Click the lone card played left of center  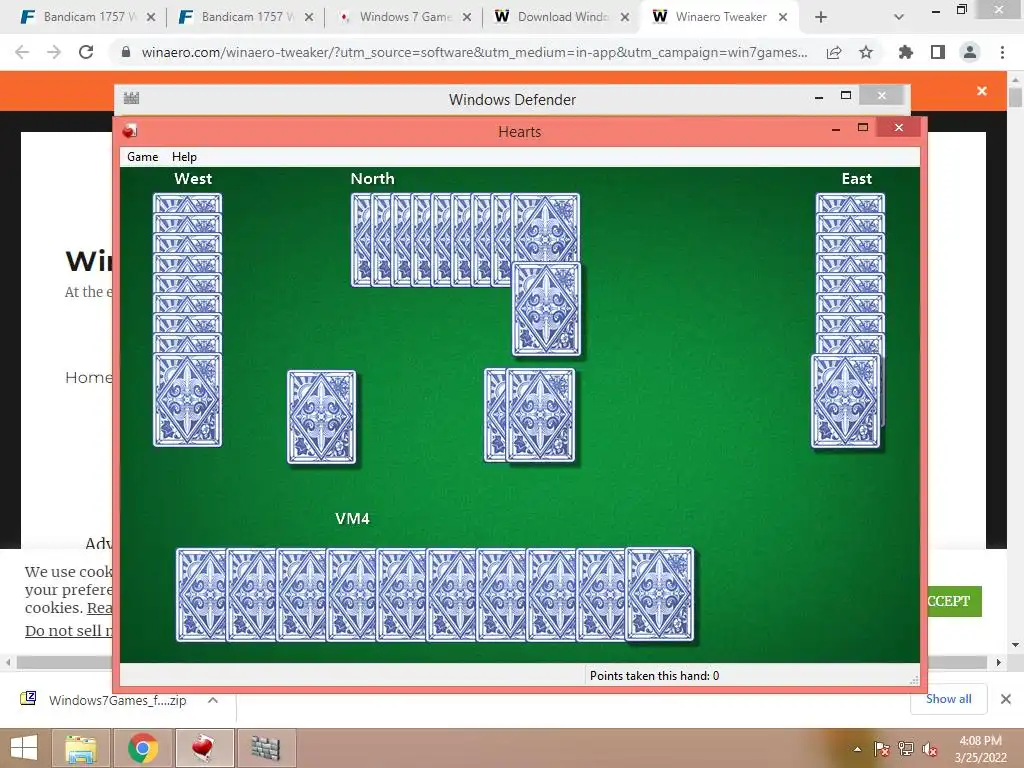point(321,417)
